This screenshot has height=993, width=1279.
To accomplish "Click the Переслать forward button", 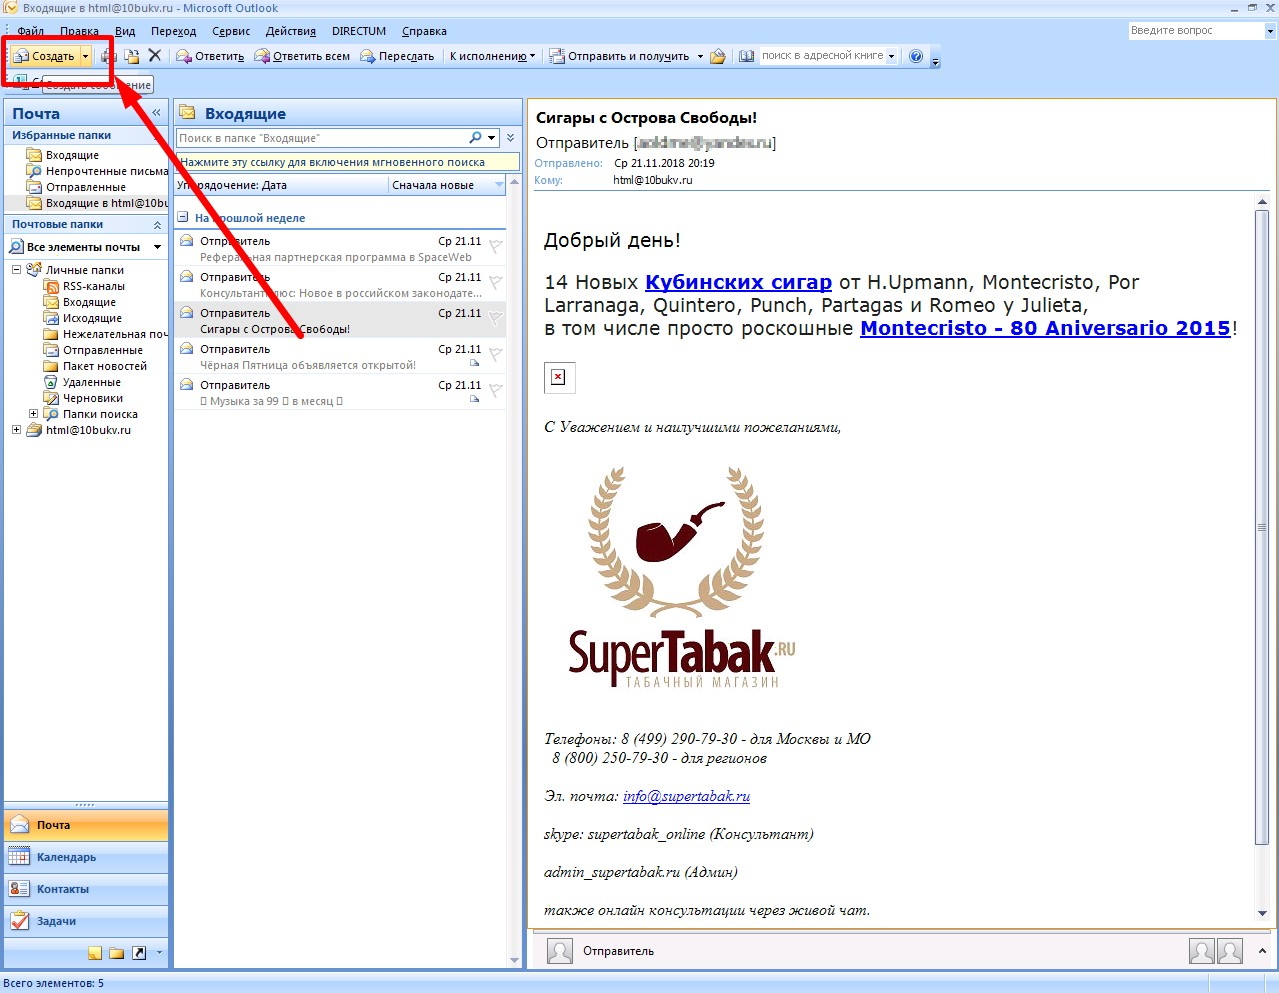I will pyautogui.click(x=397, y=56).
